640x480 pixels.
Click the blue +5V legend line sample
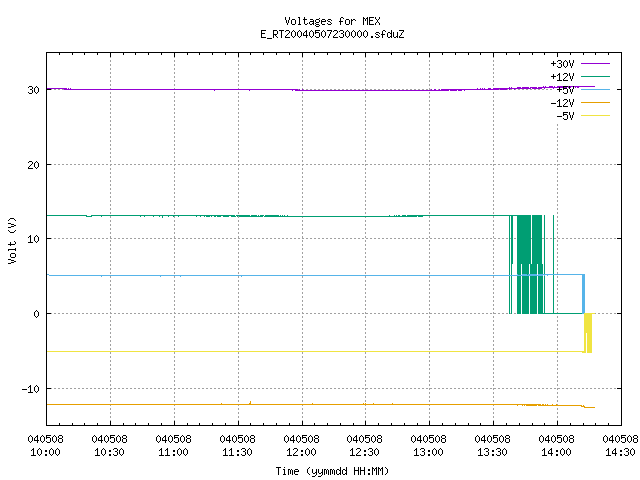pyautogui.click(x=595, y=89)
